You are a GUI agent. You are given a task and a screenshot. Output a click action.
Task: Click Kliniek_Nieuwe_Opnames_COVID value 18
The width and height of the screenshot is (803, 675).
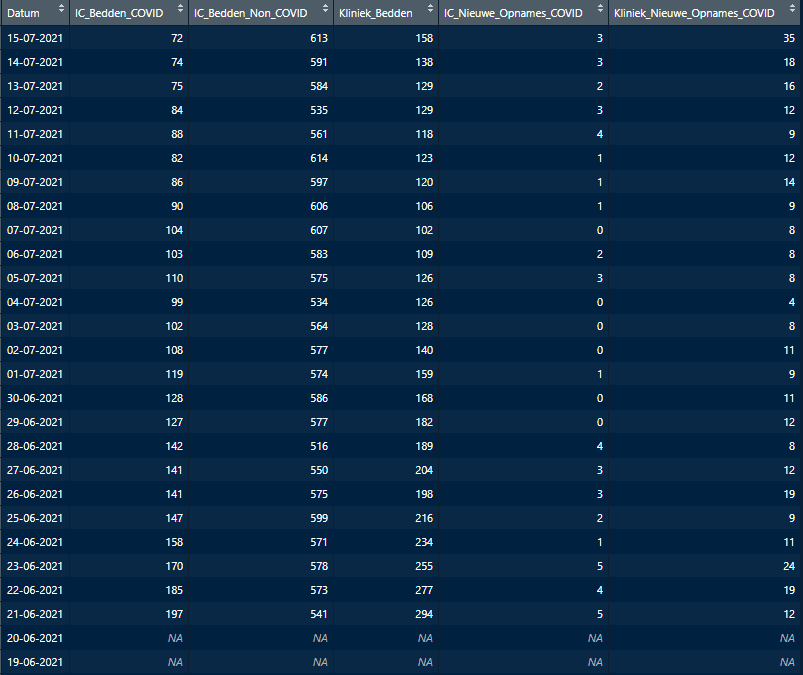click(x=789, y=62)
